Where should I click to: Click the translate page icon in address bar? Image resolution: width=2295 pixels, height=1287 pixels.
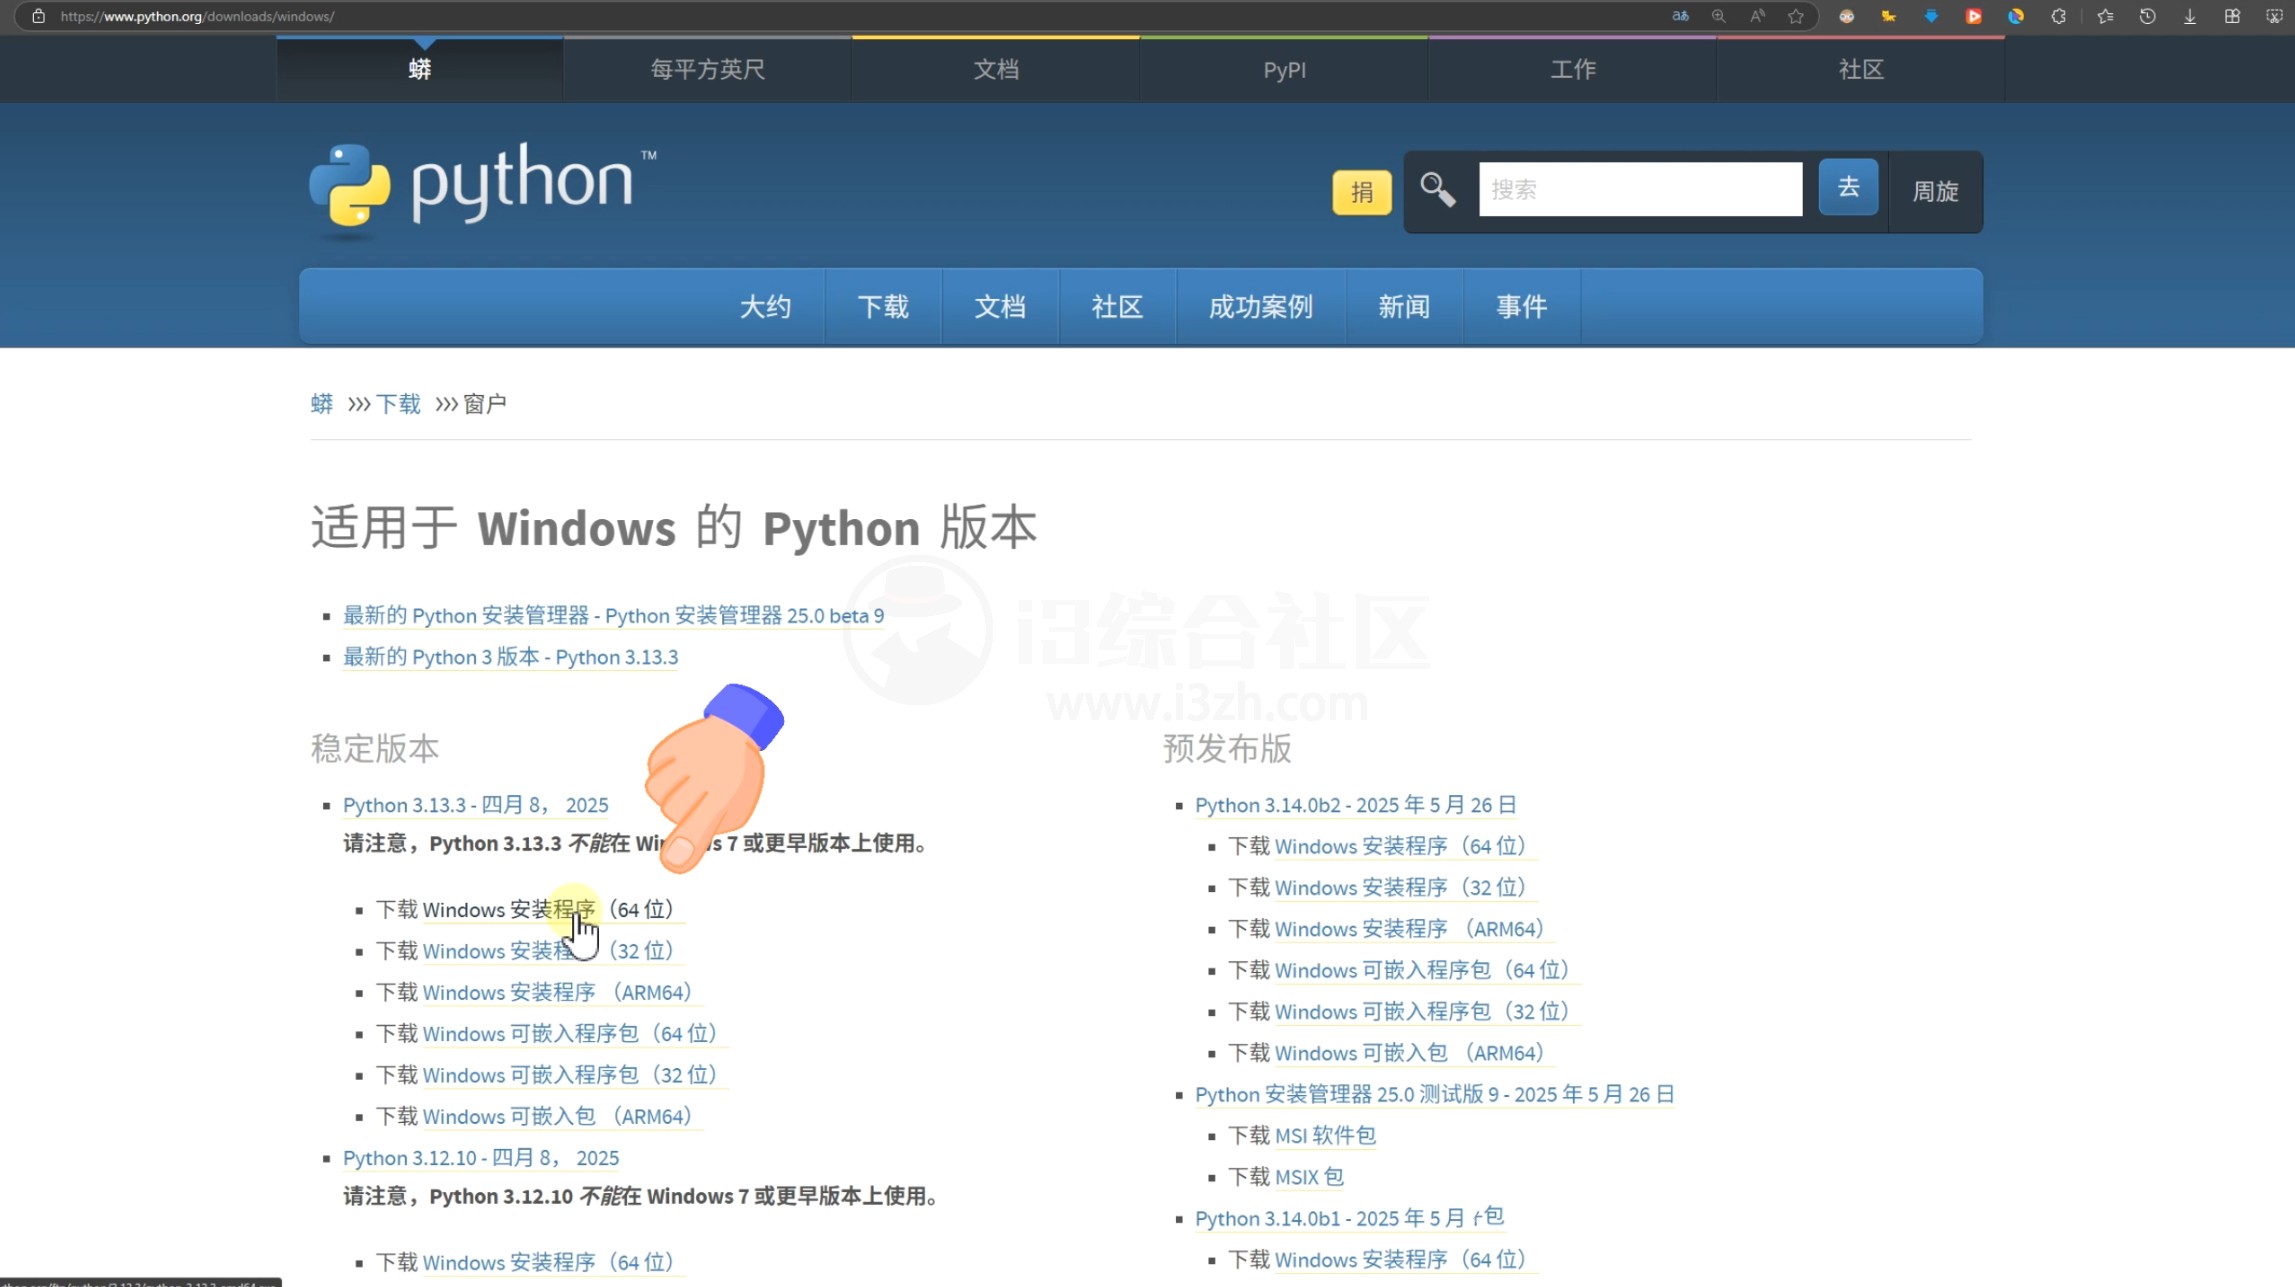click(1680, 16)
